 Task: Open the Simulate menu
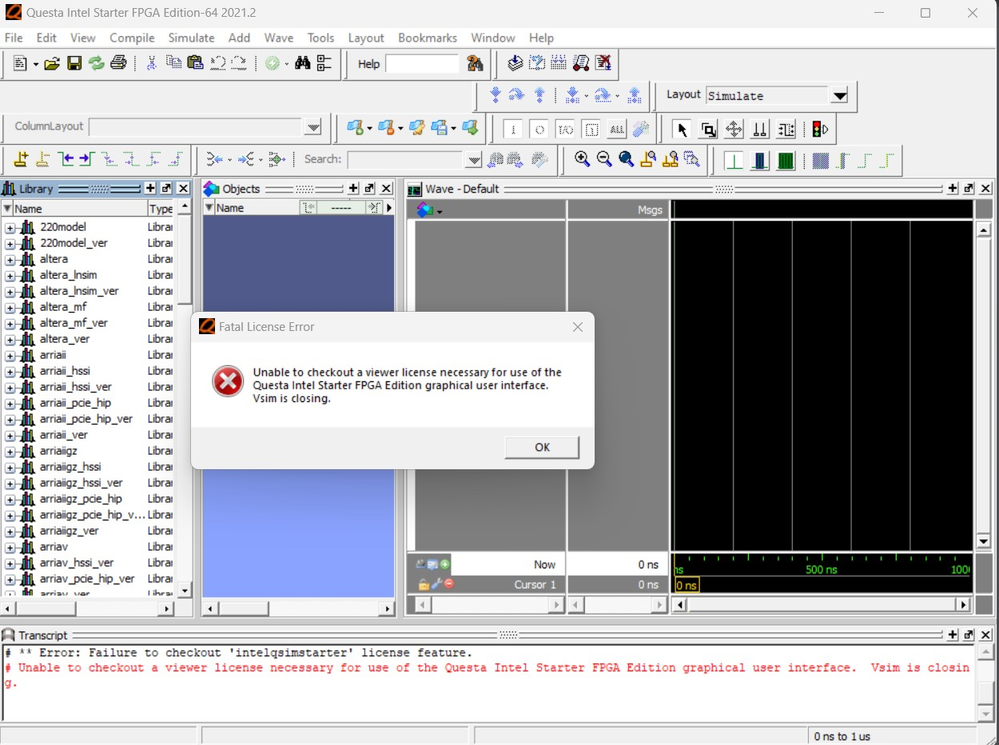pyautogui.click(x=191, y=38)
